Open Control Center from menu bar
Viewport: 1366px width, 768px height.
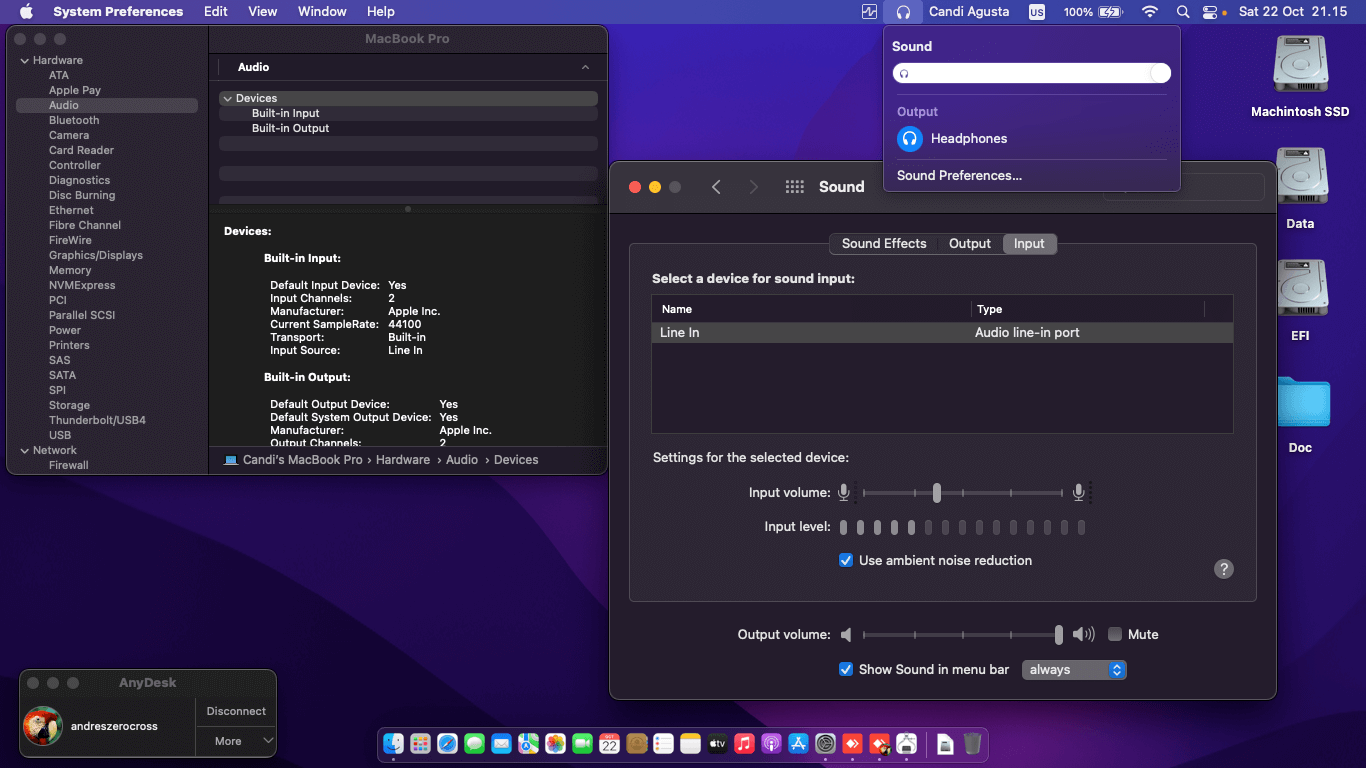(x=1211, y=12)
